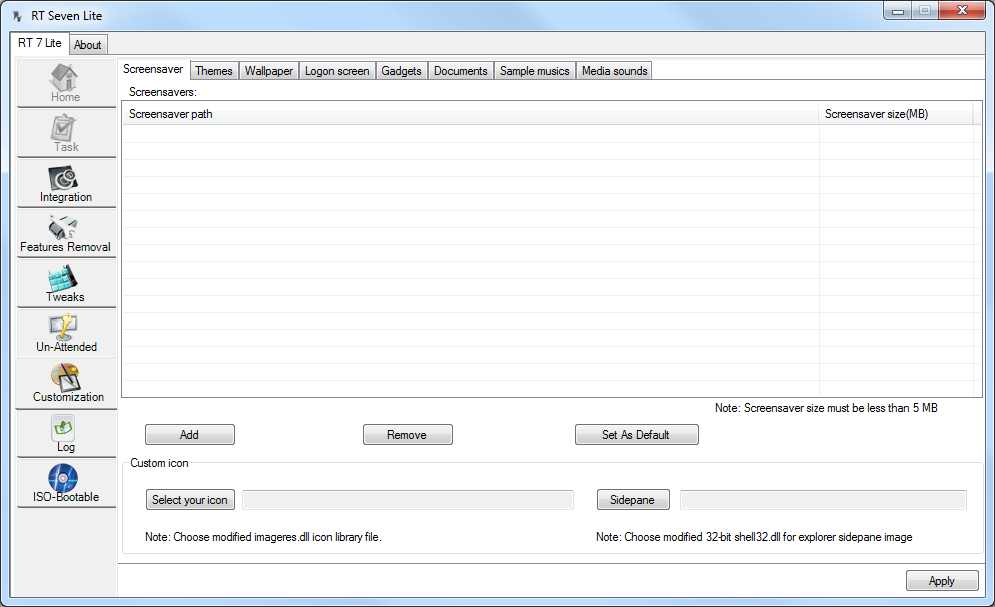Open the Documents tab
This screenshot has height=607, width=995.
pos(461,71)
